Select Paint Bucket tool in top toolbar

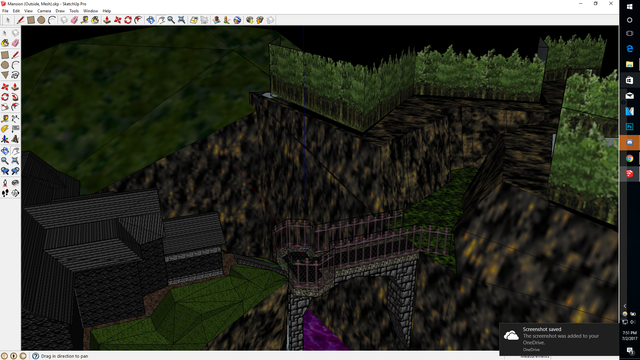[95, 20]
